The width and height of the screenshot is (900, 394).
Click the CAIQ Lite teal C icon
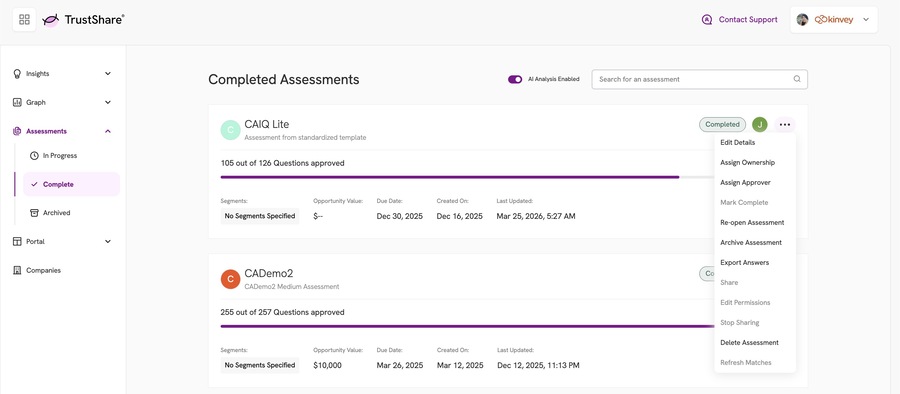tap(230, 130)
